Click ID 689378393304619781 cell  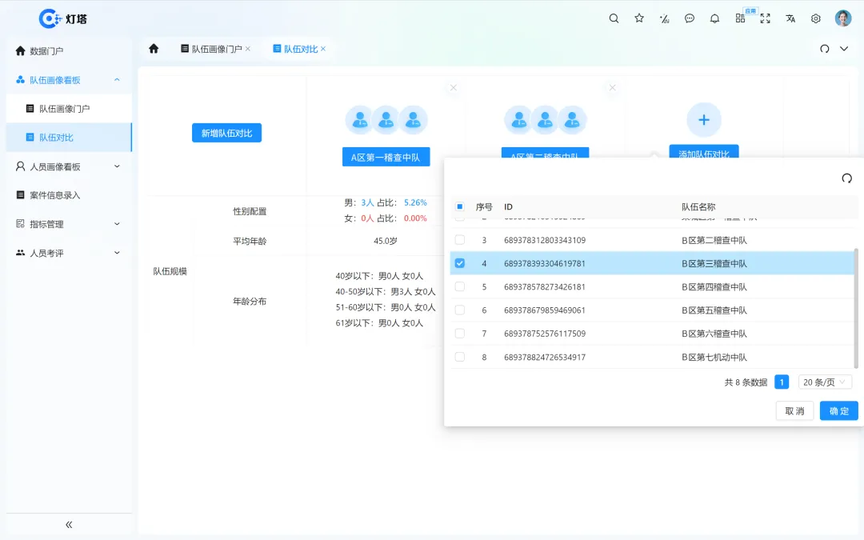click(x=544, y=263)
